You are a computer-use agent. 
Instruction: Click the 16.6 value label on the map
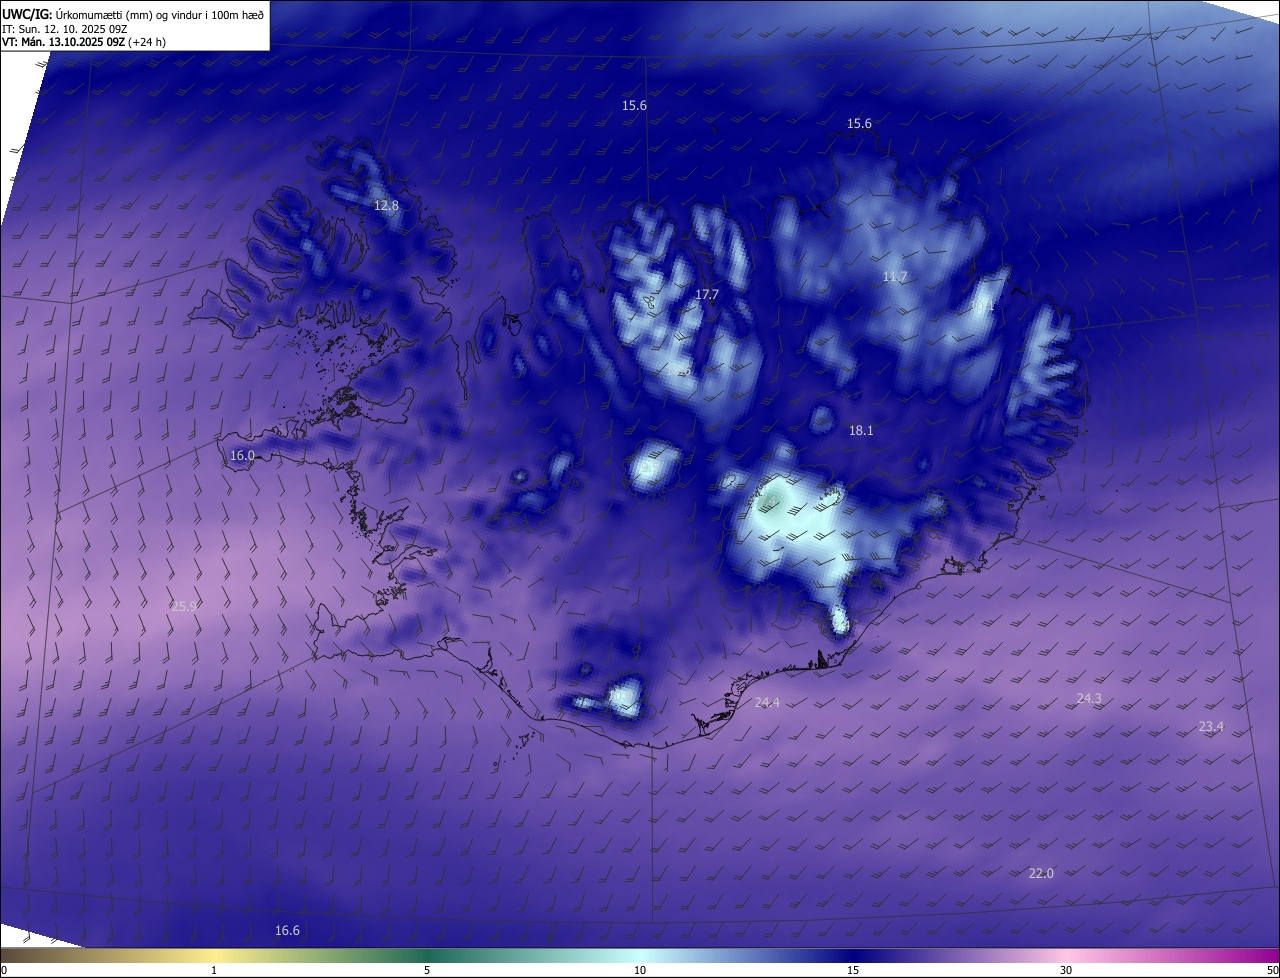tap(287, 930)
